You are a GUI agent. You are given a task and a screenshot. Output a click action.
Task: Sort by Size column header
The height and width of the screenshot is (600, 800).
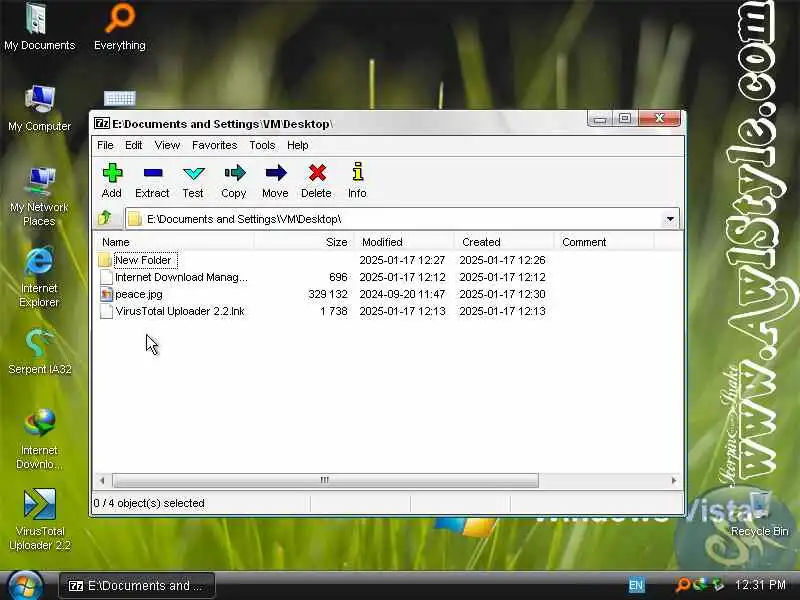[x=304, y=242]
